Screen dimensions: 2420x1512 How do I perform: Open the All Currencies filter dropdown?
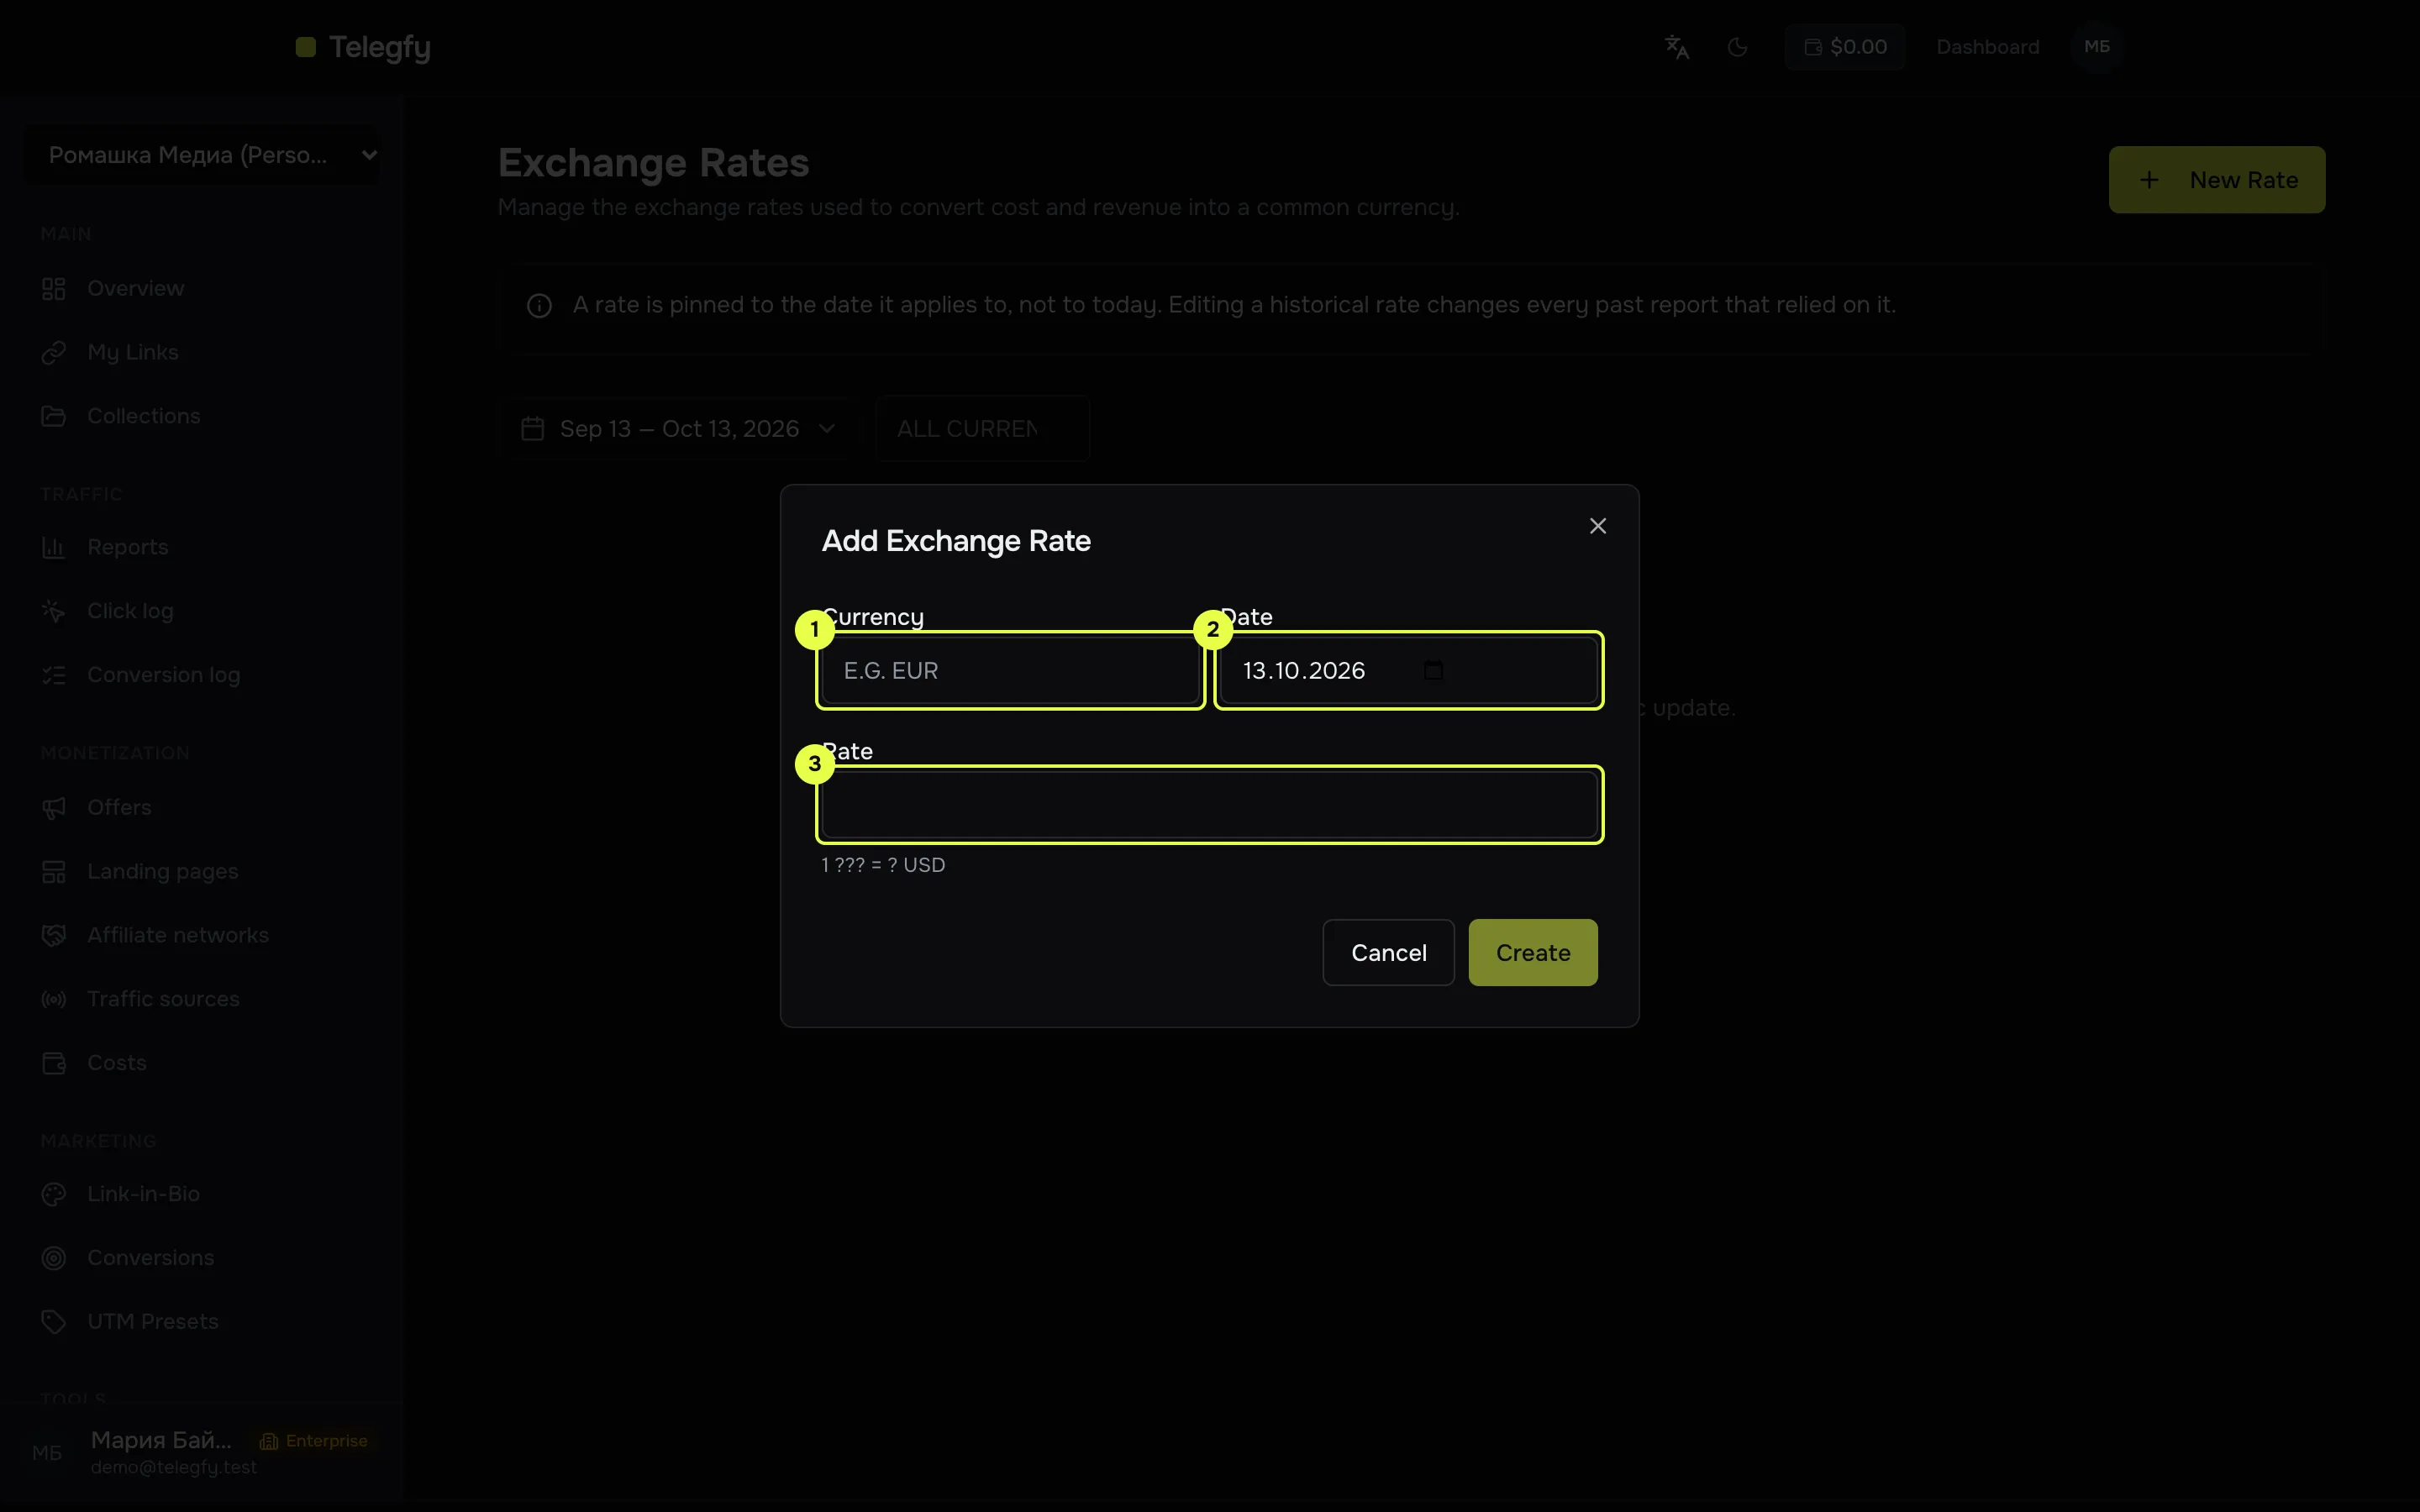tap(982, 429)
